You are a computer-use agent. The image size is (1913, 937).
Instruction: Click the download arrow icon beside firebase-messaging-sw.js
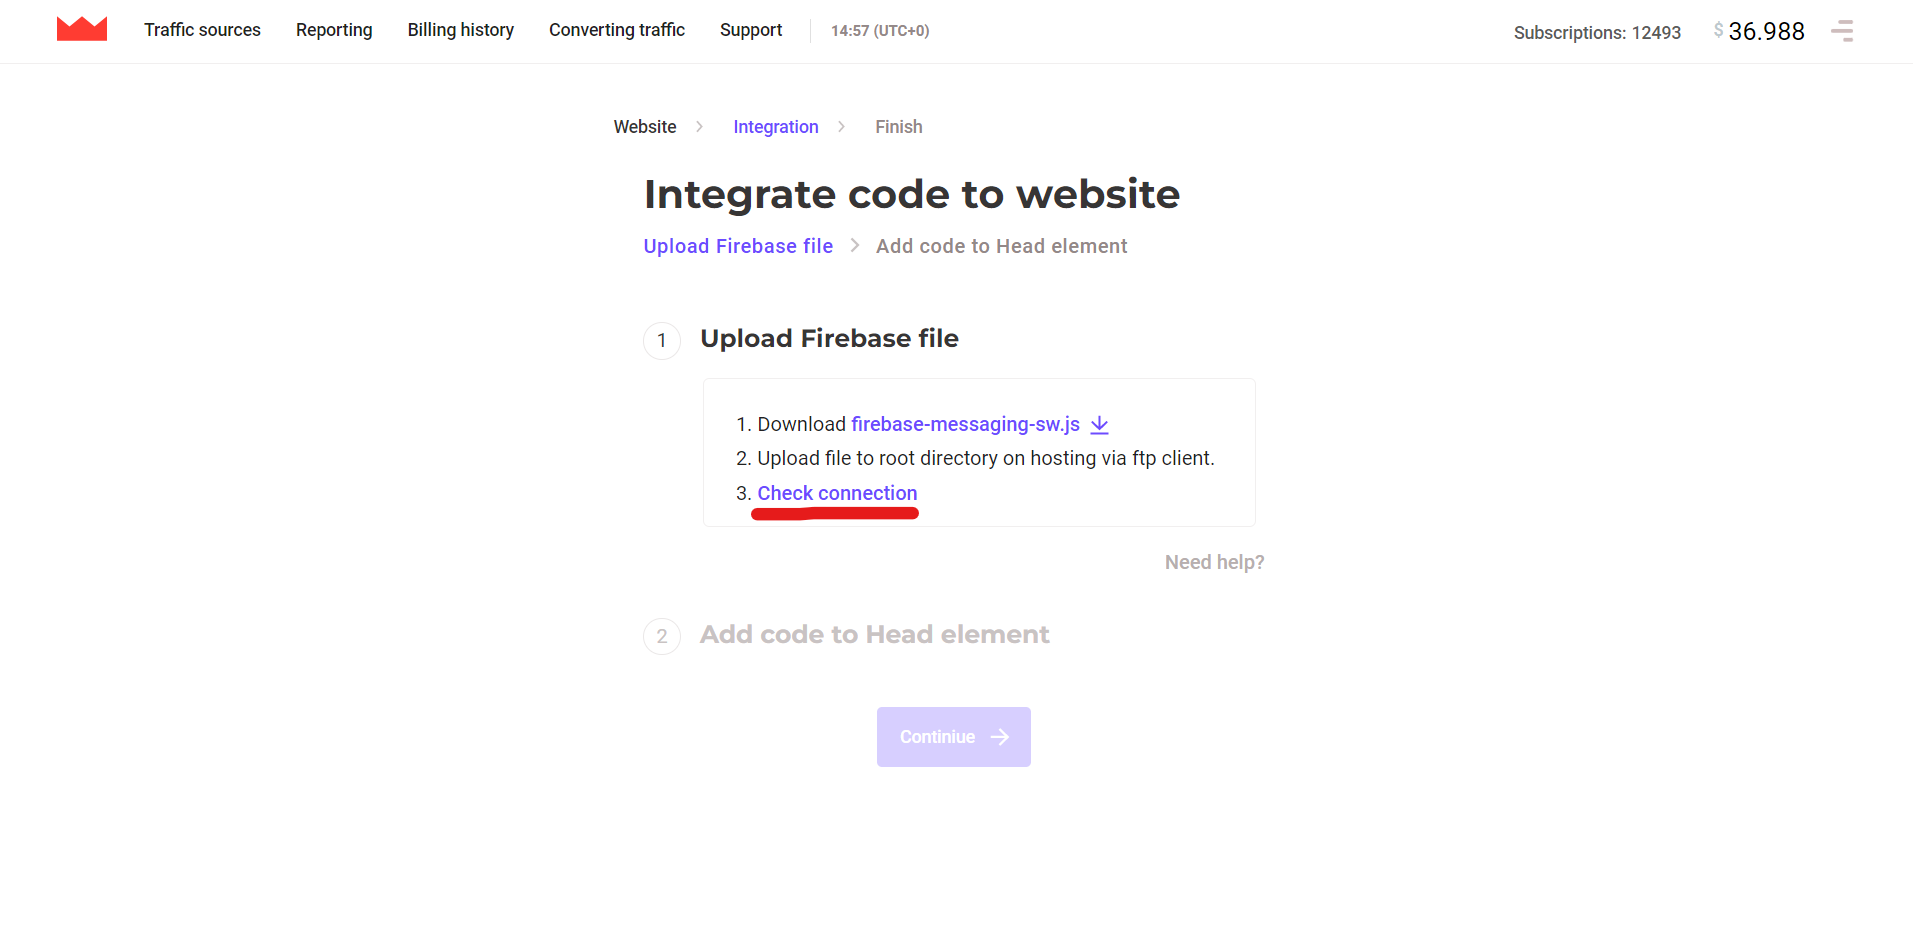(x=1100, y=425)
